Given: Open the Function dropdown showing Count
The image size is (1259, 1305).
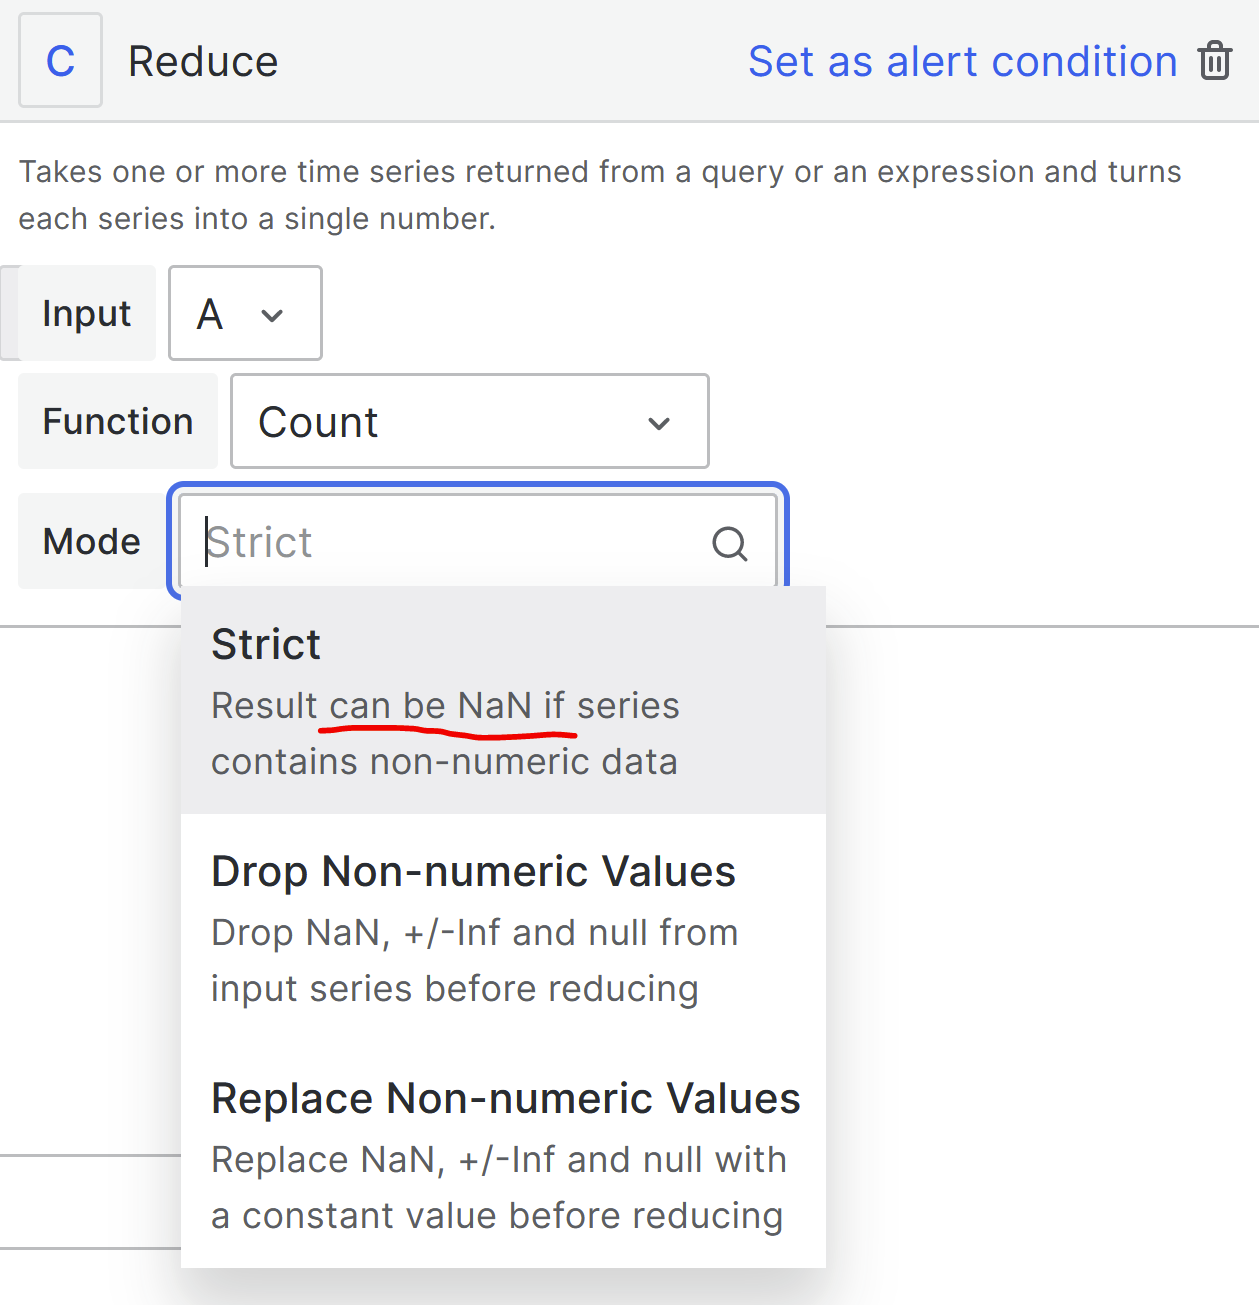Looking at the screenshot, I should click(x=469, y=421).
